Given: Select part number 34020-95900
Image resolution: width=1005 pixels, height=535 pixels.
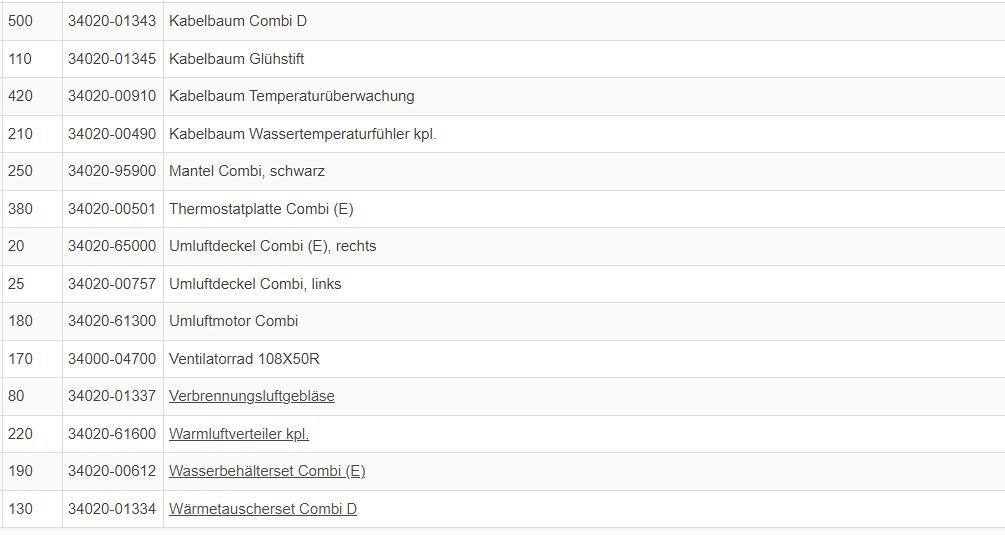Looking at the screenshot, I should [x=112, y=171].
